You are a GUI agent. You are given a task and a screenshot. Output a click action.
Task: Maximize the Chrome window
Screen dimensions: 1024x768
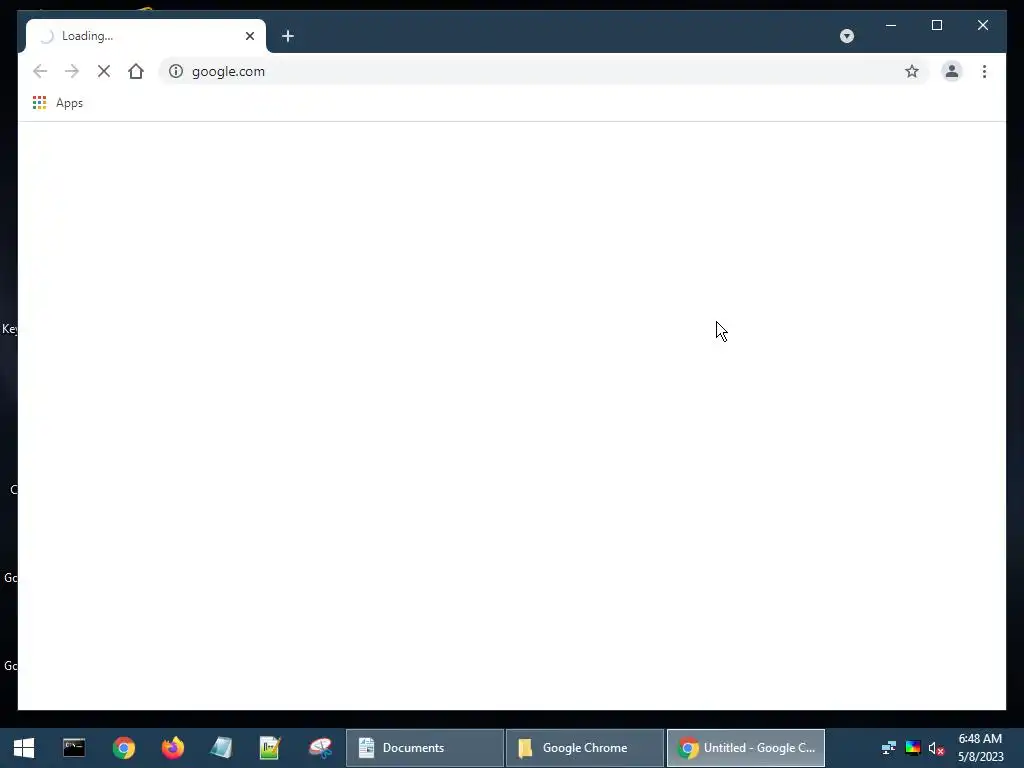point(936,25)
